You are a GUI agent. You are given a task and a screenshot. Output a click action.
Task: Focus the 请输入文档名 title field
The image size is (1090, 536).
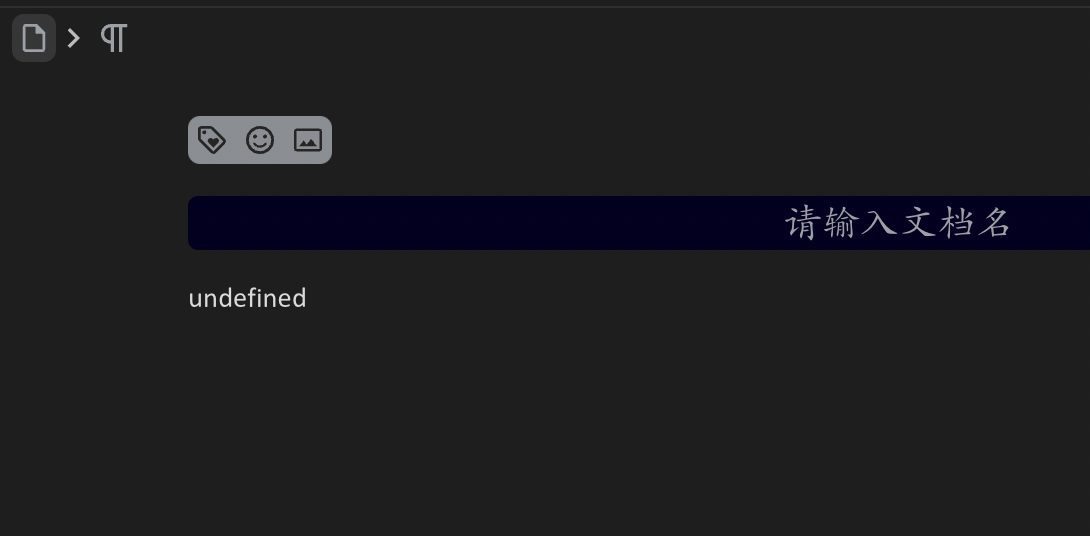tap(639, 223)
